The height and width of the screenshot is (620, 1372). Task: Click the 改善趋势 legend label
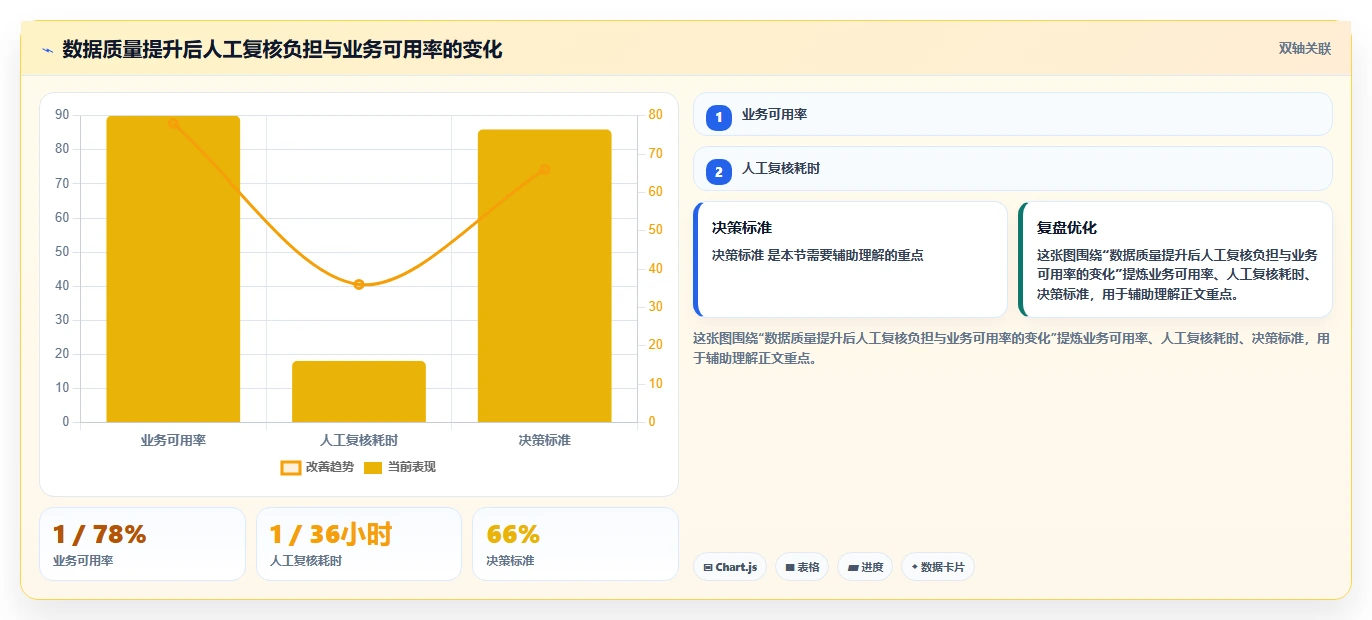(x=330, y=467)
